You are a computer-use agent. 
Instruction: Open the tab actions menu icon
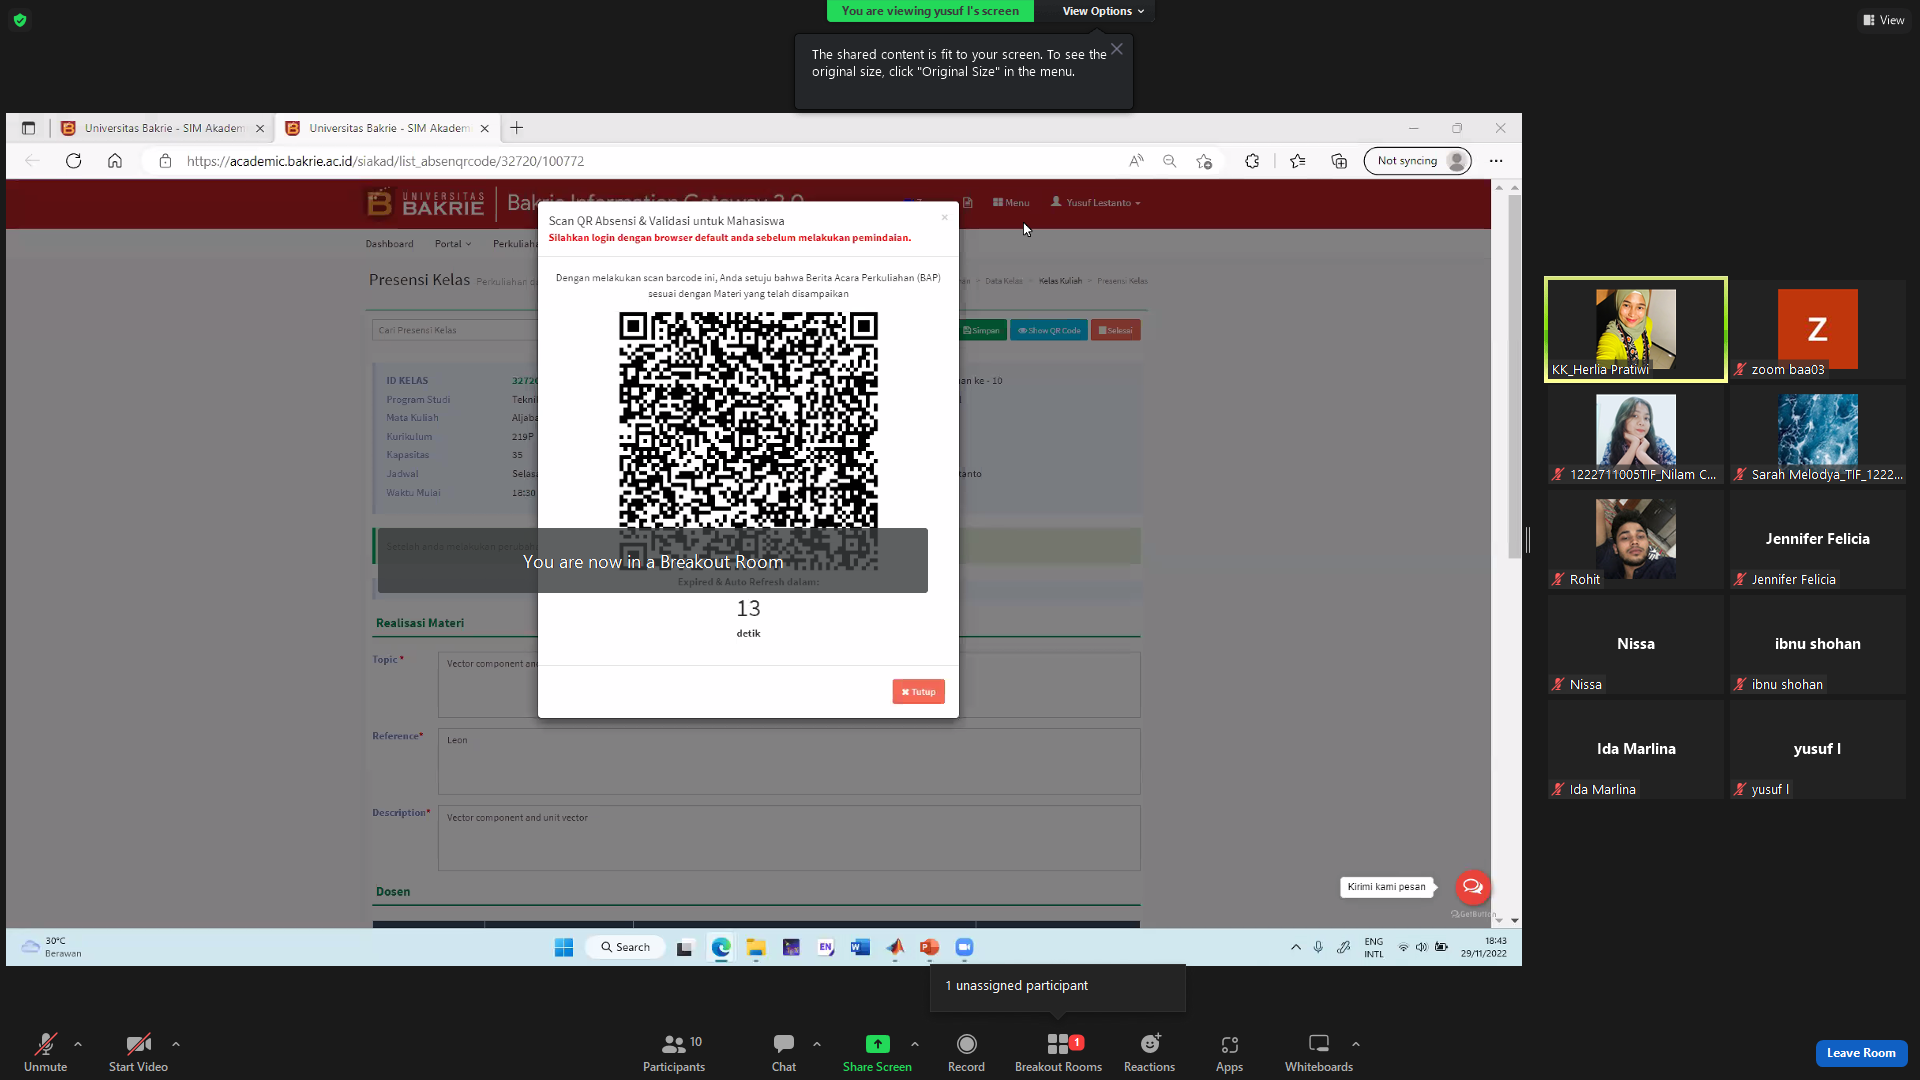pos(28,128)
